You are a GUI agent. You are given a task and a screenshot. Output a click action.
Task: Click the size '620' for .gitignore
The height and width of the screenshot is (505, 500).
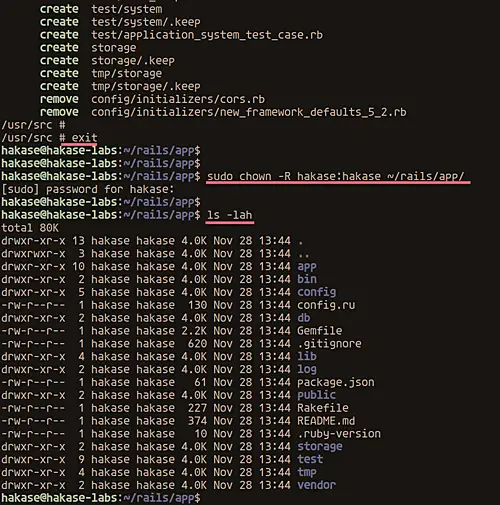pyautogui.click(x=197, y=344)
